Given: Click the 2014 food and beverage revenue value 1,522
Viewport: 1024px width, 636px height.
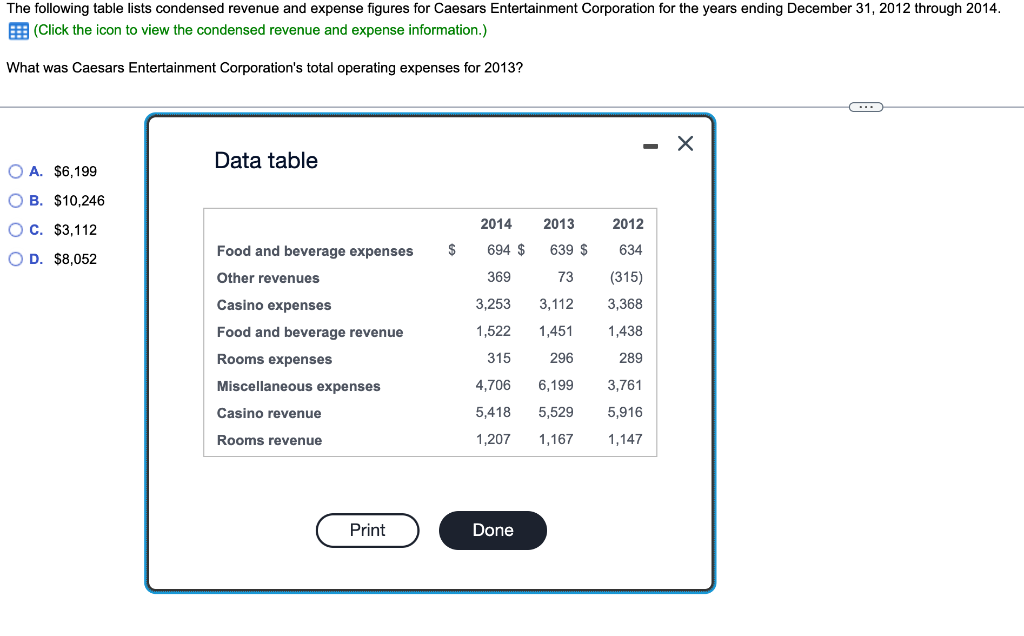Looking at the screenshot, I should pyautogui.click(x=493, y=331).
